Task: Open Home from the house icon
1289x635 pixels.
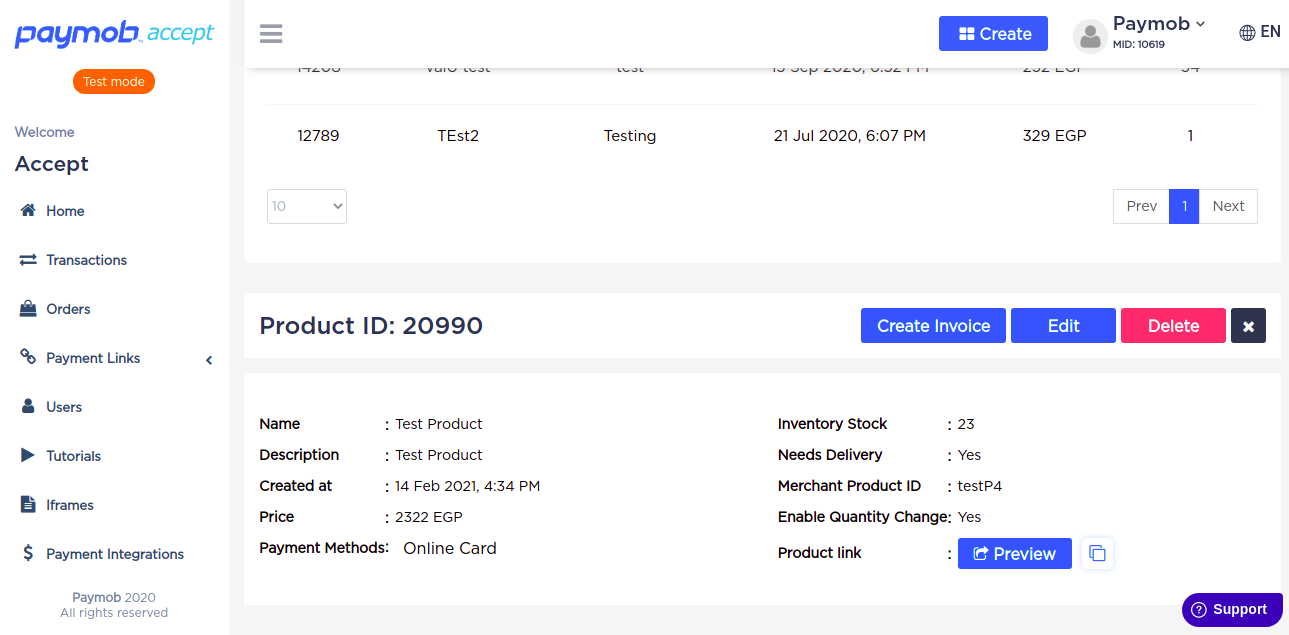Action: click(28, 211)
